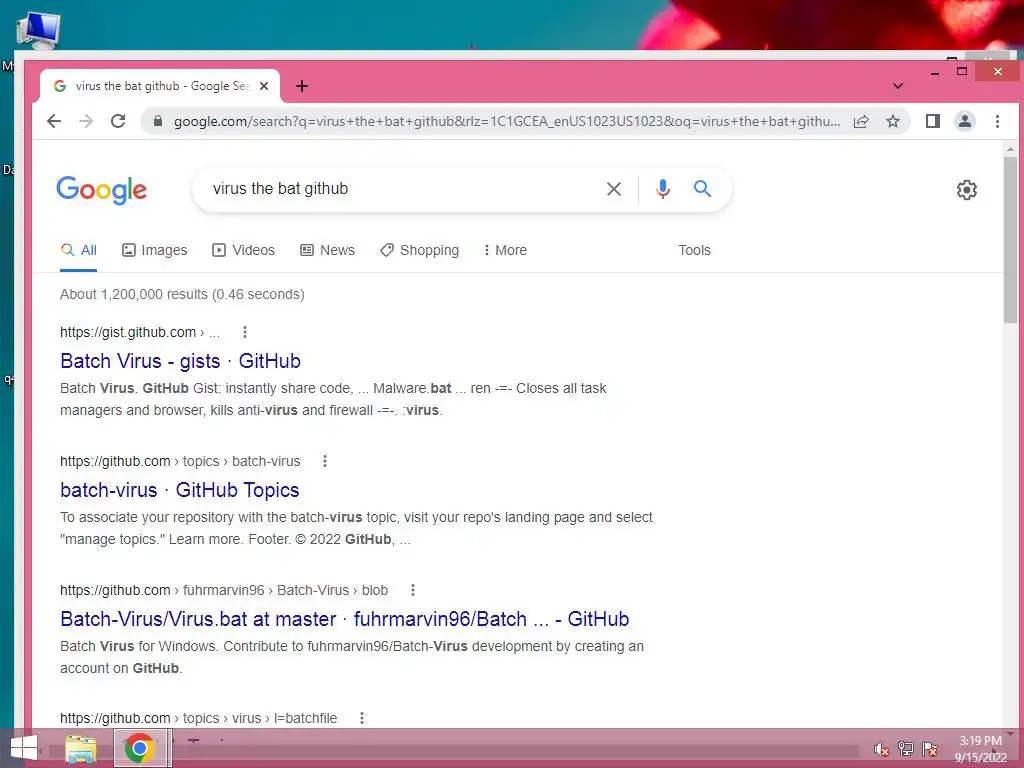Reload the current page

click(118, 121)
